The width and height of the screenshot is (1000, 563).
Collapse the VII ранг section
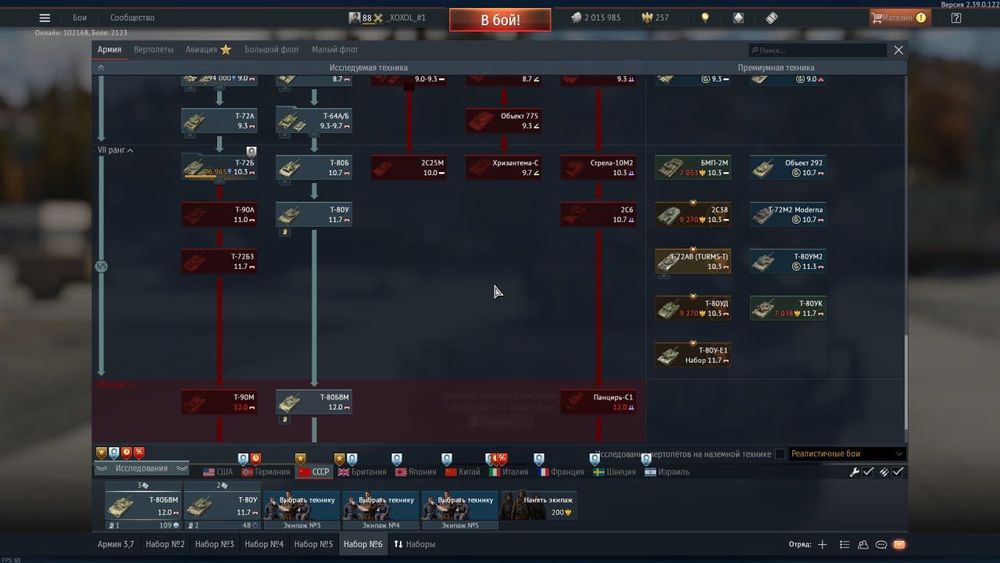(x=115, y=150)
